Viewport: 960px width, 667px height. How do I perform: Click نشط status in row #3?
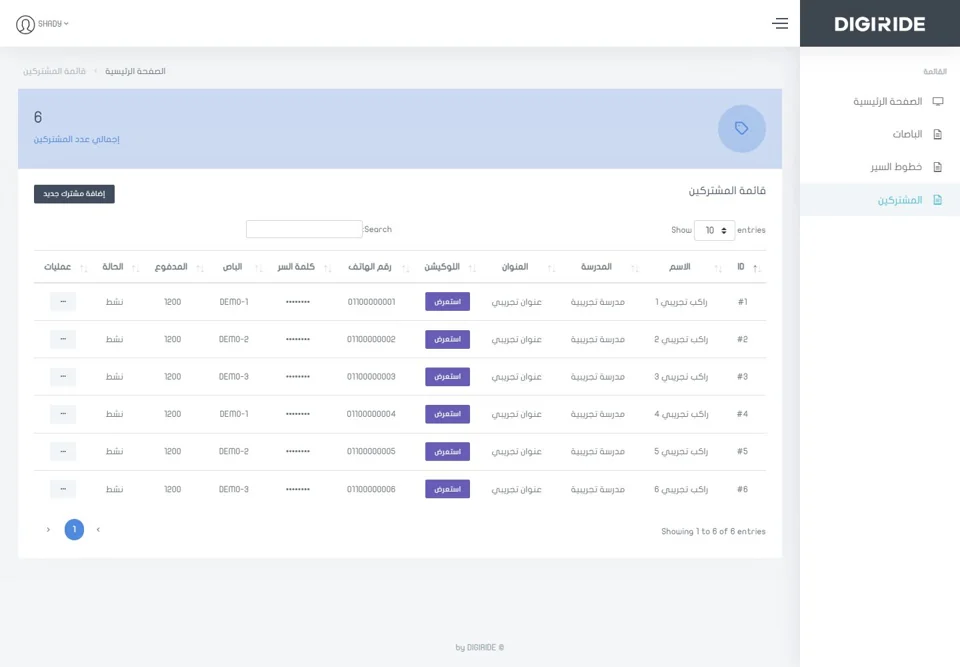coord(114,376)
